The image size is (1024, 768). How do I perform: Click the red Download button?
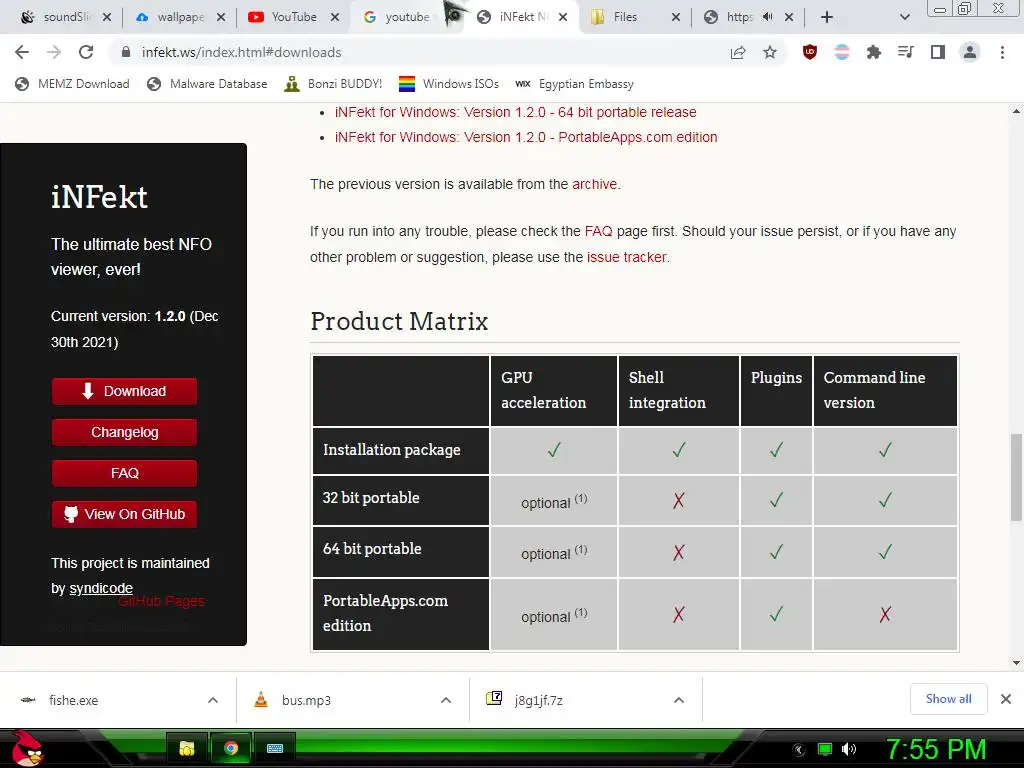click(x=124, y=391)
